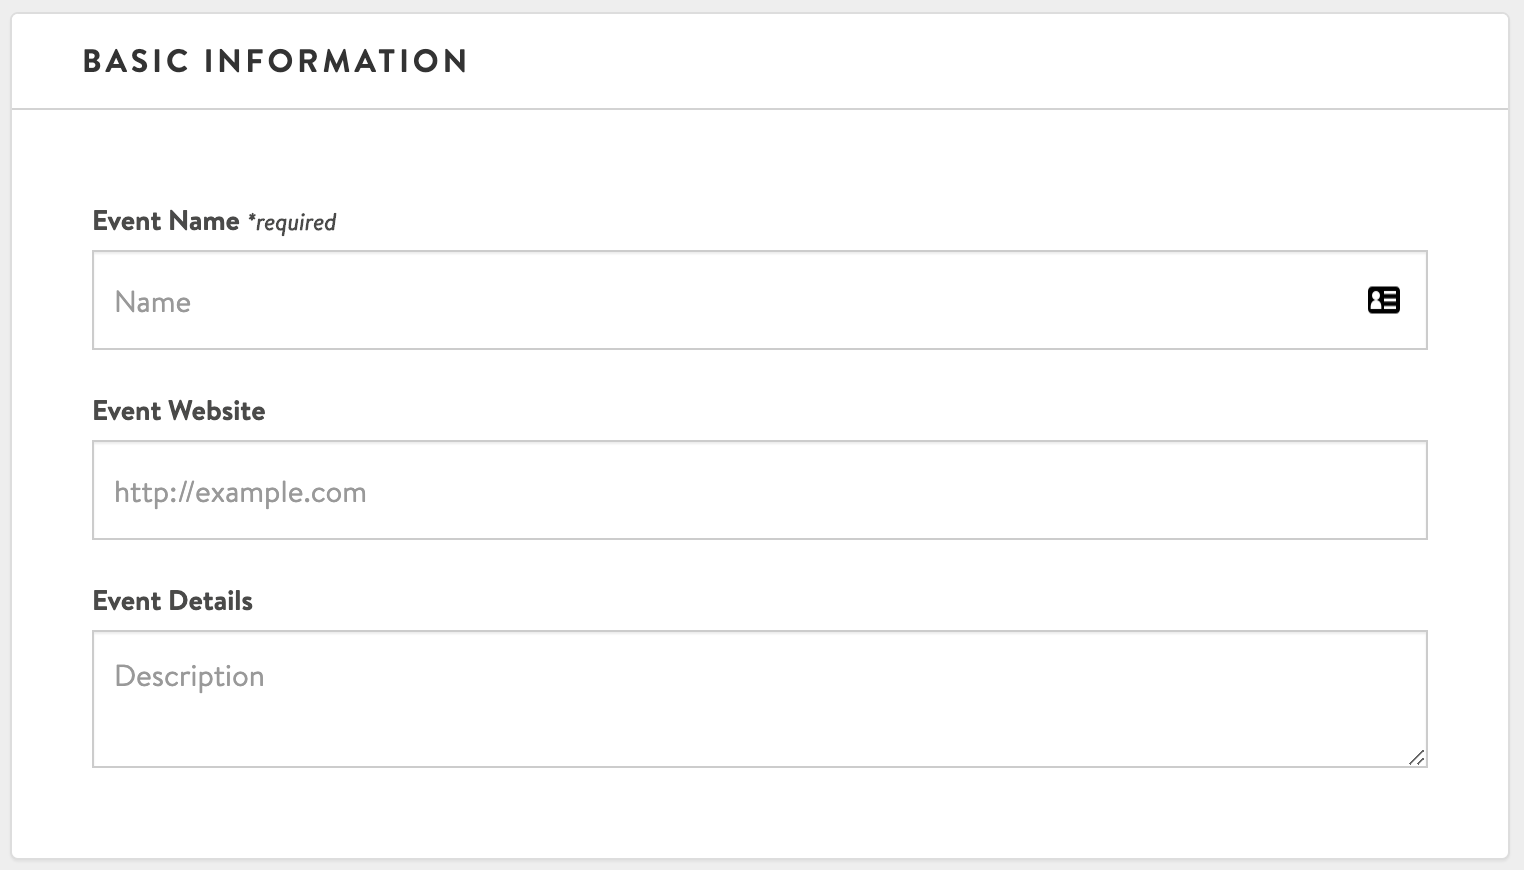The height and width of the screenshot is (870, 1524).
Task: Click the word "Event" in Event Details label
Action: tap(127, 601)
